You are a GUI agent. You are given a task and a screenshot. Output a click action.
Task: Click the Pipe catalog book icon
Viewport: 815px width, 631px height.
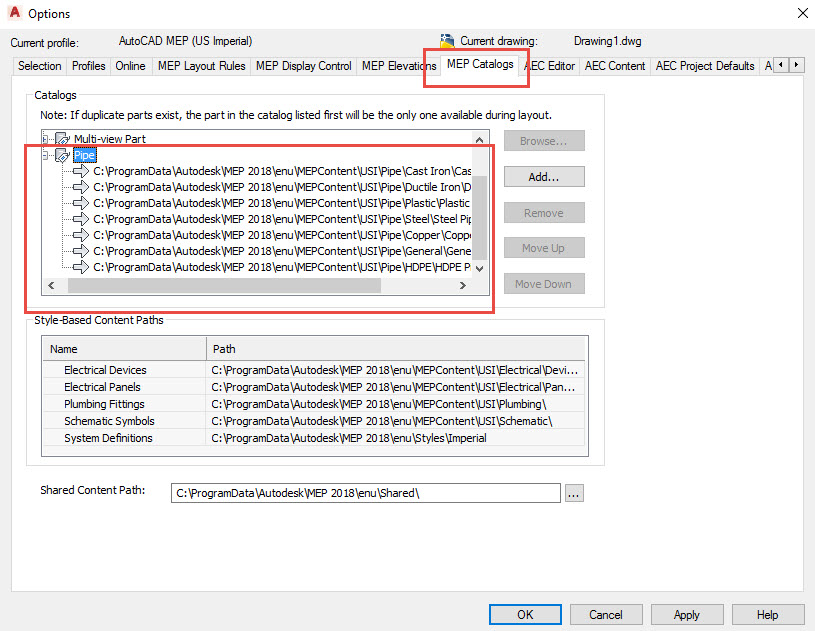click(61, 155)
